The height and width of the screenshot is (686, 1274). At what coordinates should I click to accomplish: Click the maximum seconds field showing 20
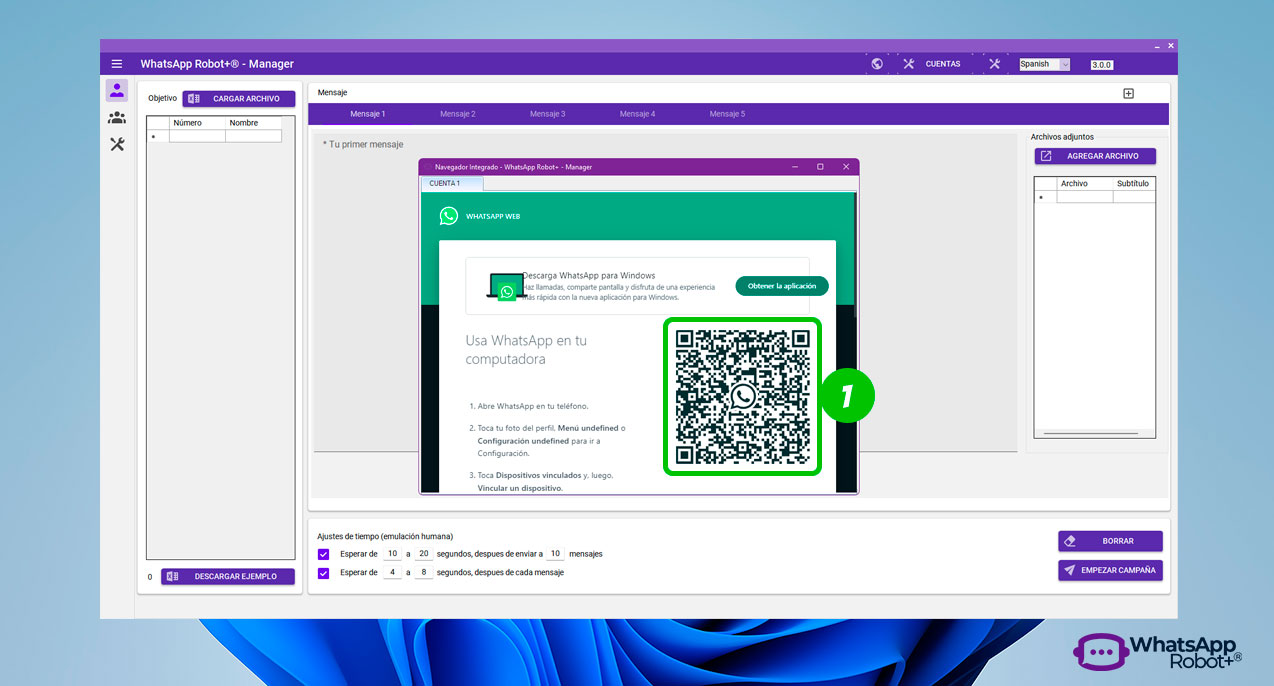pos(423,554)
